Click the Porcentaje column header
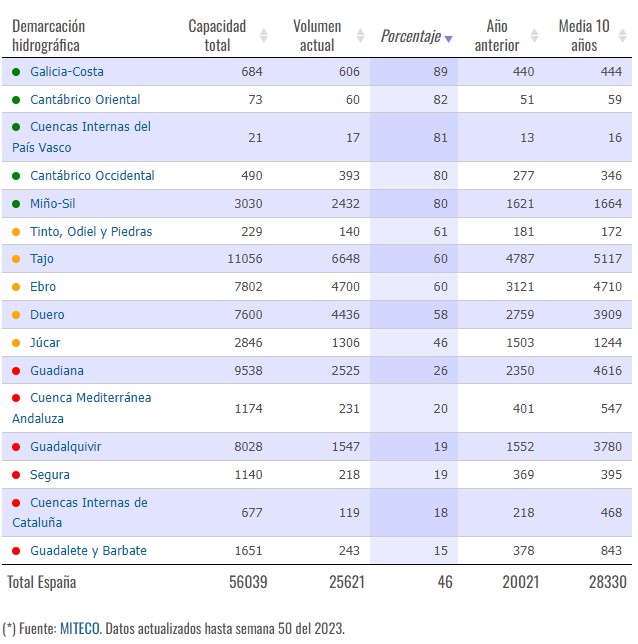Viewport: 638px width, 644px height. (x=411, y=36)
